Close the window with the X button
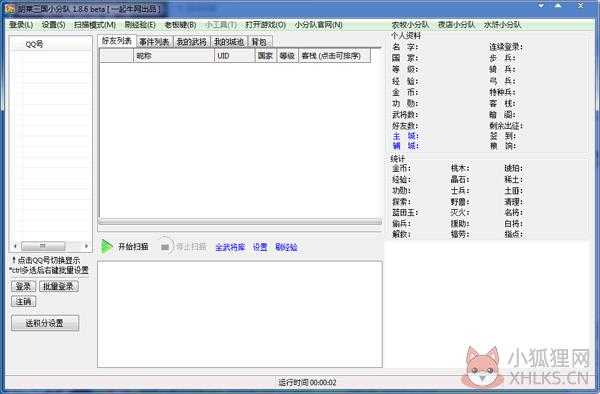The image size is (600, 394). [x=580, y=6]
